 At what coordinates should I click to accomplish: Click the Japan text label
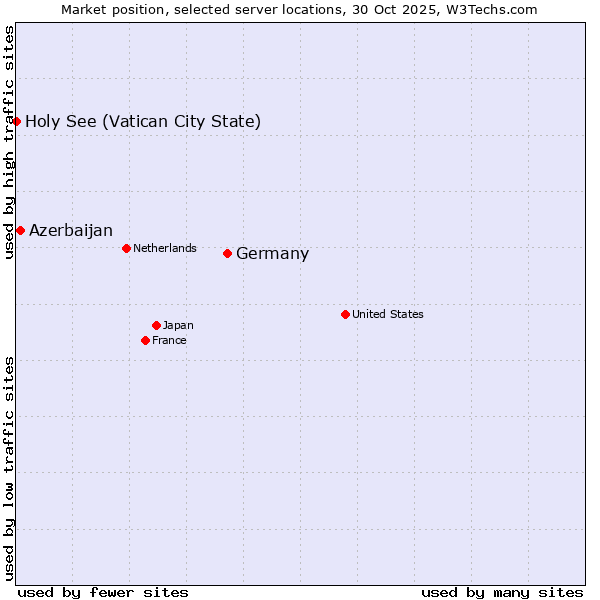(x=178, y=325)
